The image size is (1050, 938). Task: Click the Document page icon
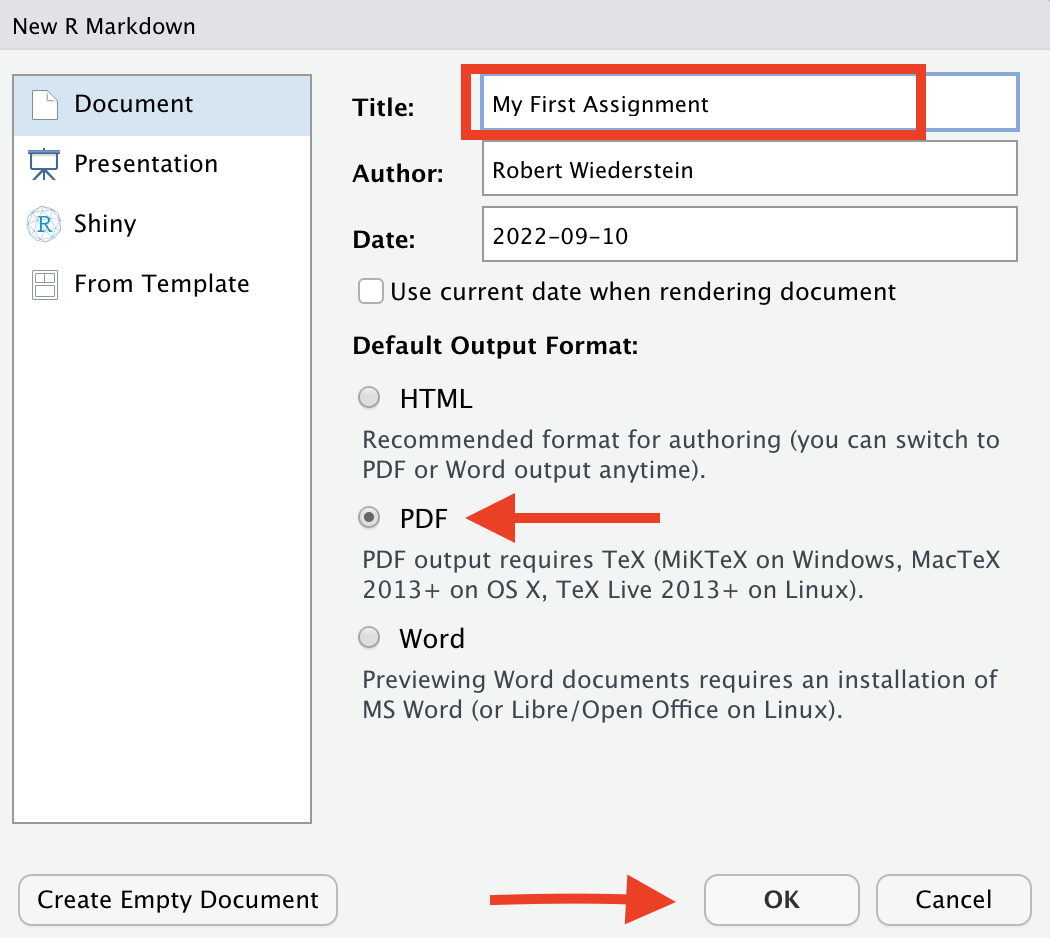click(45, 105)
